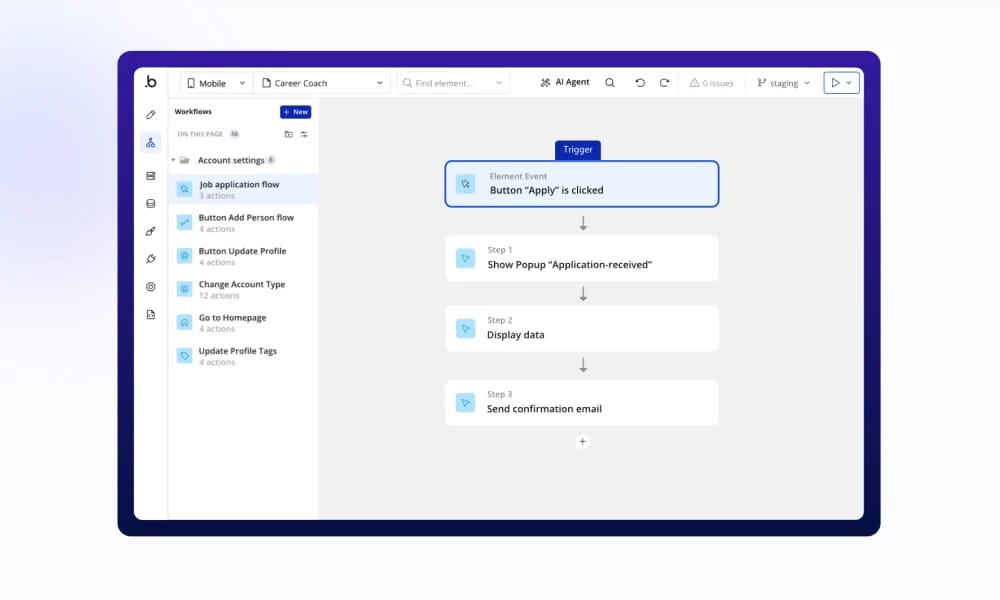
Task: Open the Styles tab paintbrush icon
Action: [151, 231]
